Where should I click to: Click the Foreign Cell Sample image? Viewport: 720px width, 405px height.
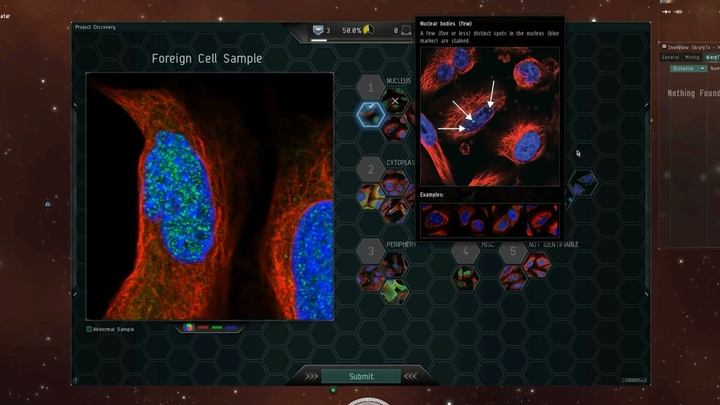[209, 195]
